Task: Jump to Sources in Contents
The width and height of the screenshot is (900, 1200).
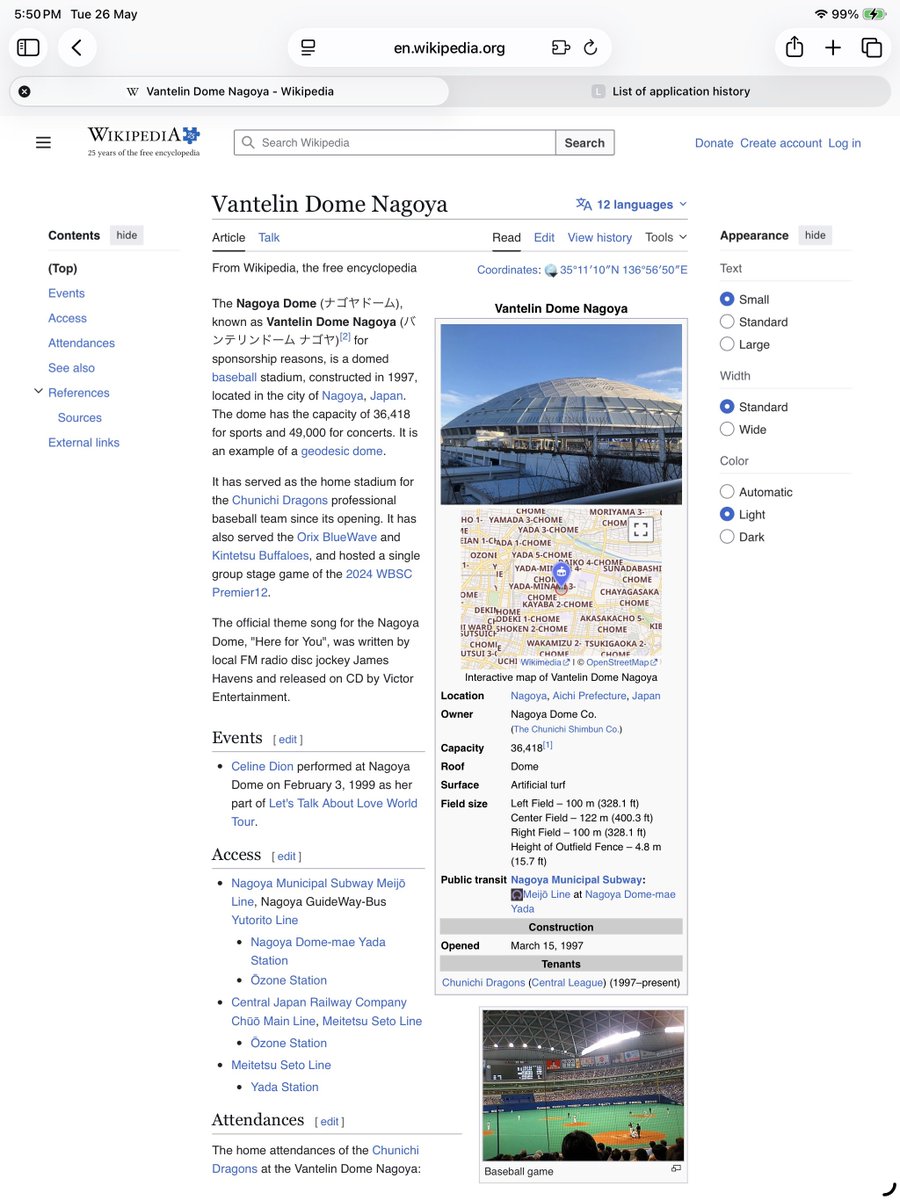Action: pyautogui.click(x=80, y=417)
